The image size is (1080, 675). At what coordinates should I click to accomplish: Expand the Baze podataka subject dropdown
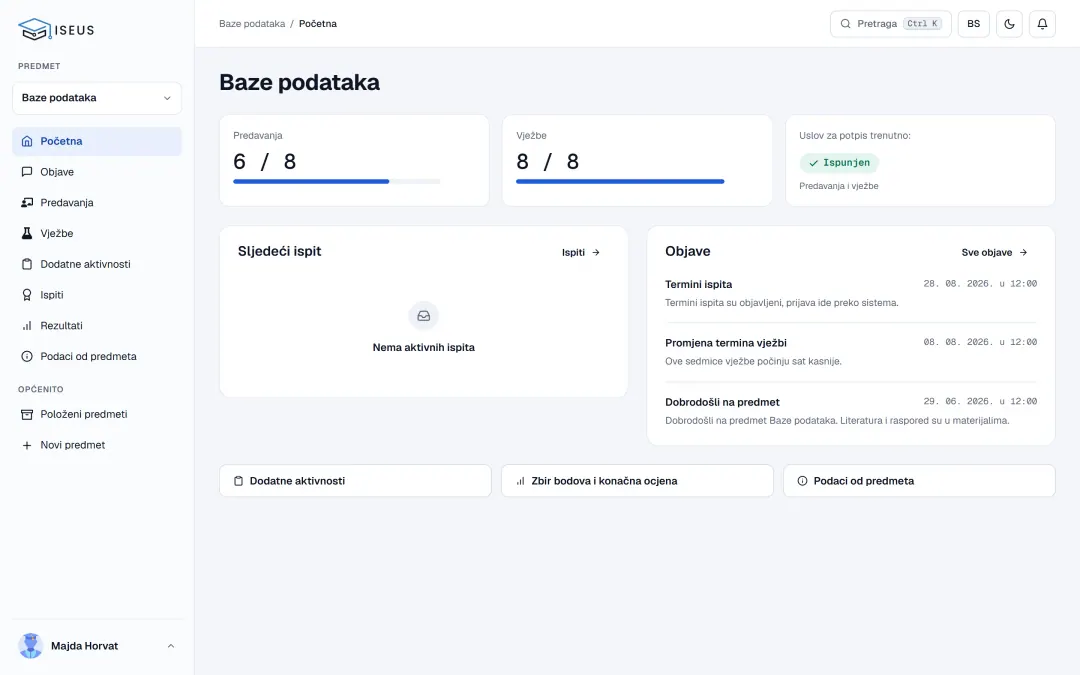[97, 98]
